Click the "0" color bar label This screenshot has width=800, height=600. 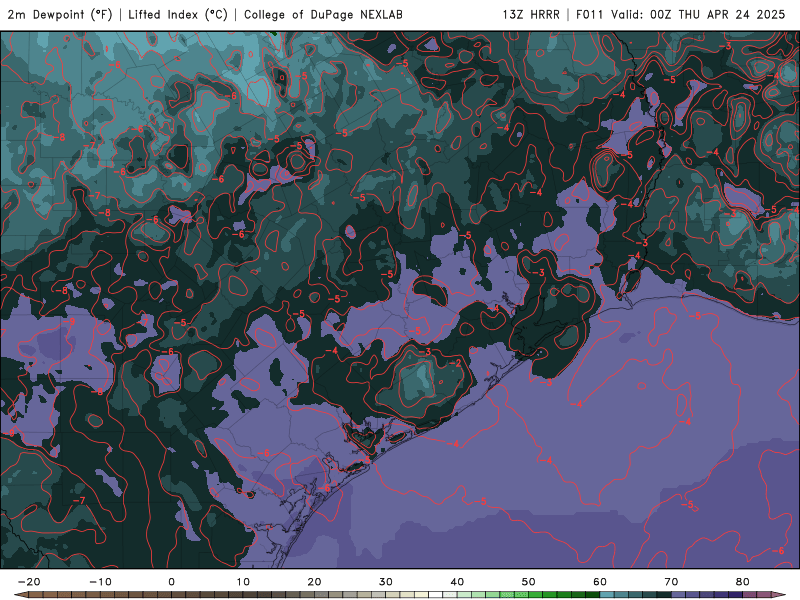click(171, 582)
